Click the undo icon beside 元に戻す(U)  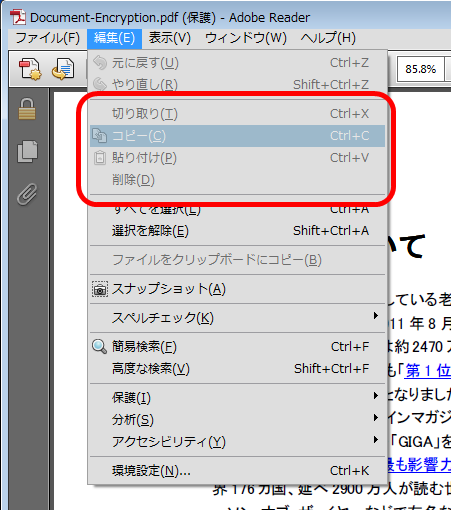(100, 63)
